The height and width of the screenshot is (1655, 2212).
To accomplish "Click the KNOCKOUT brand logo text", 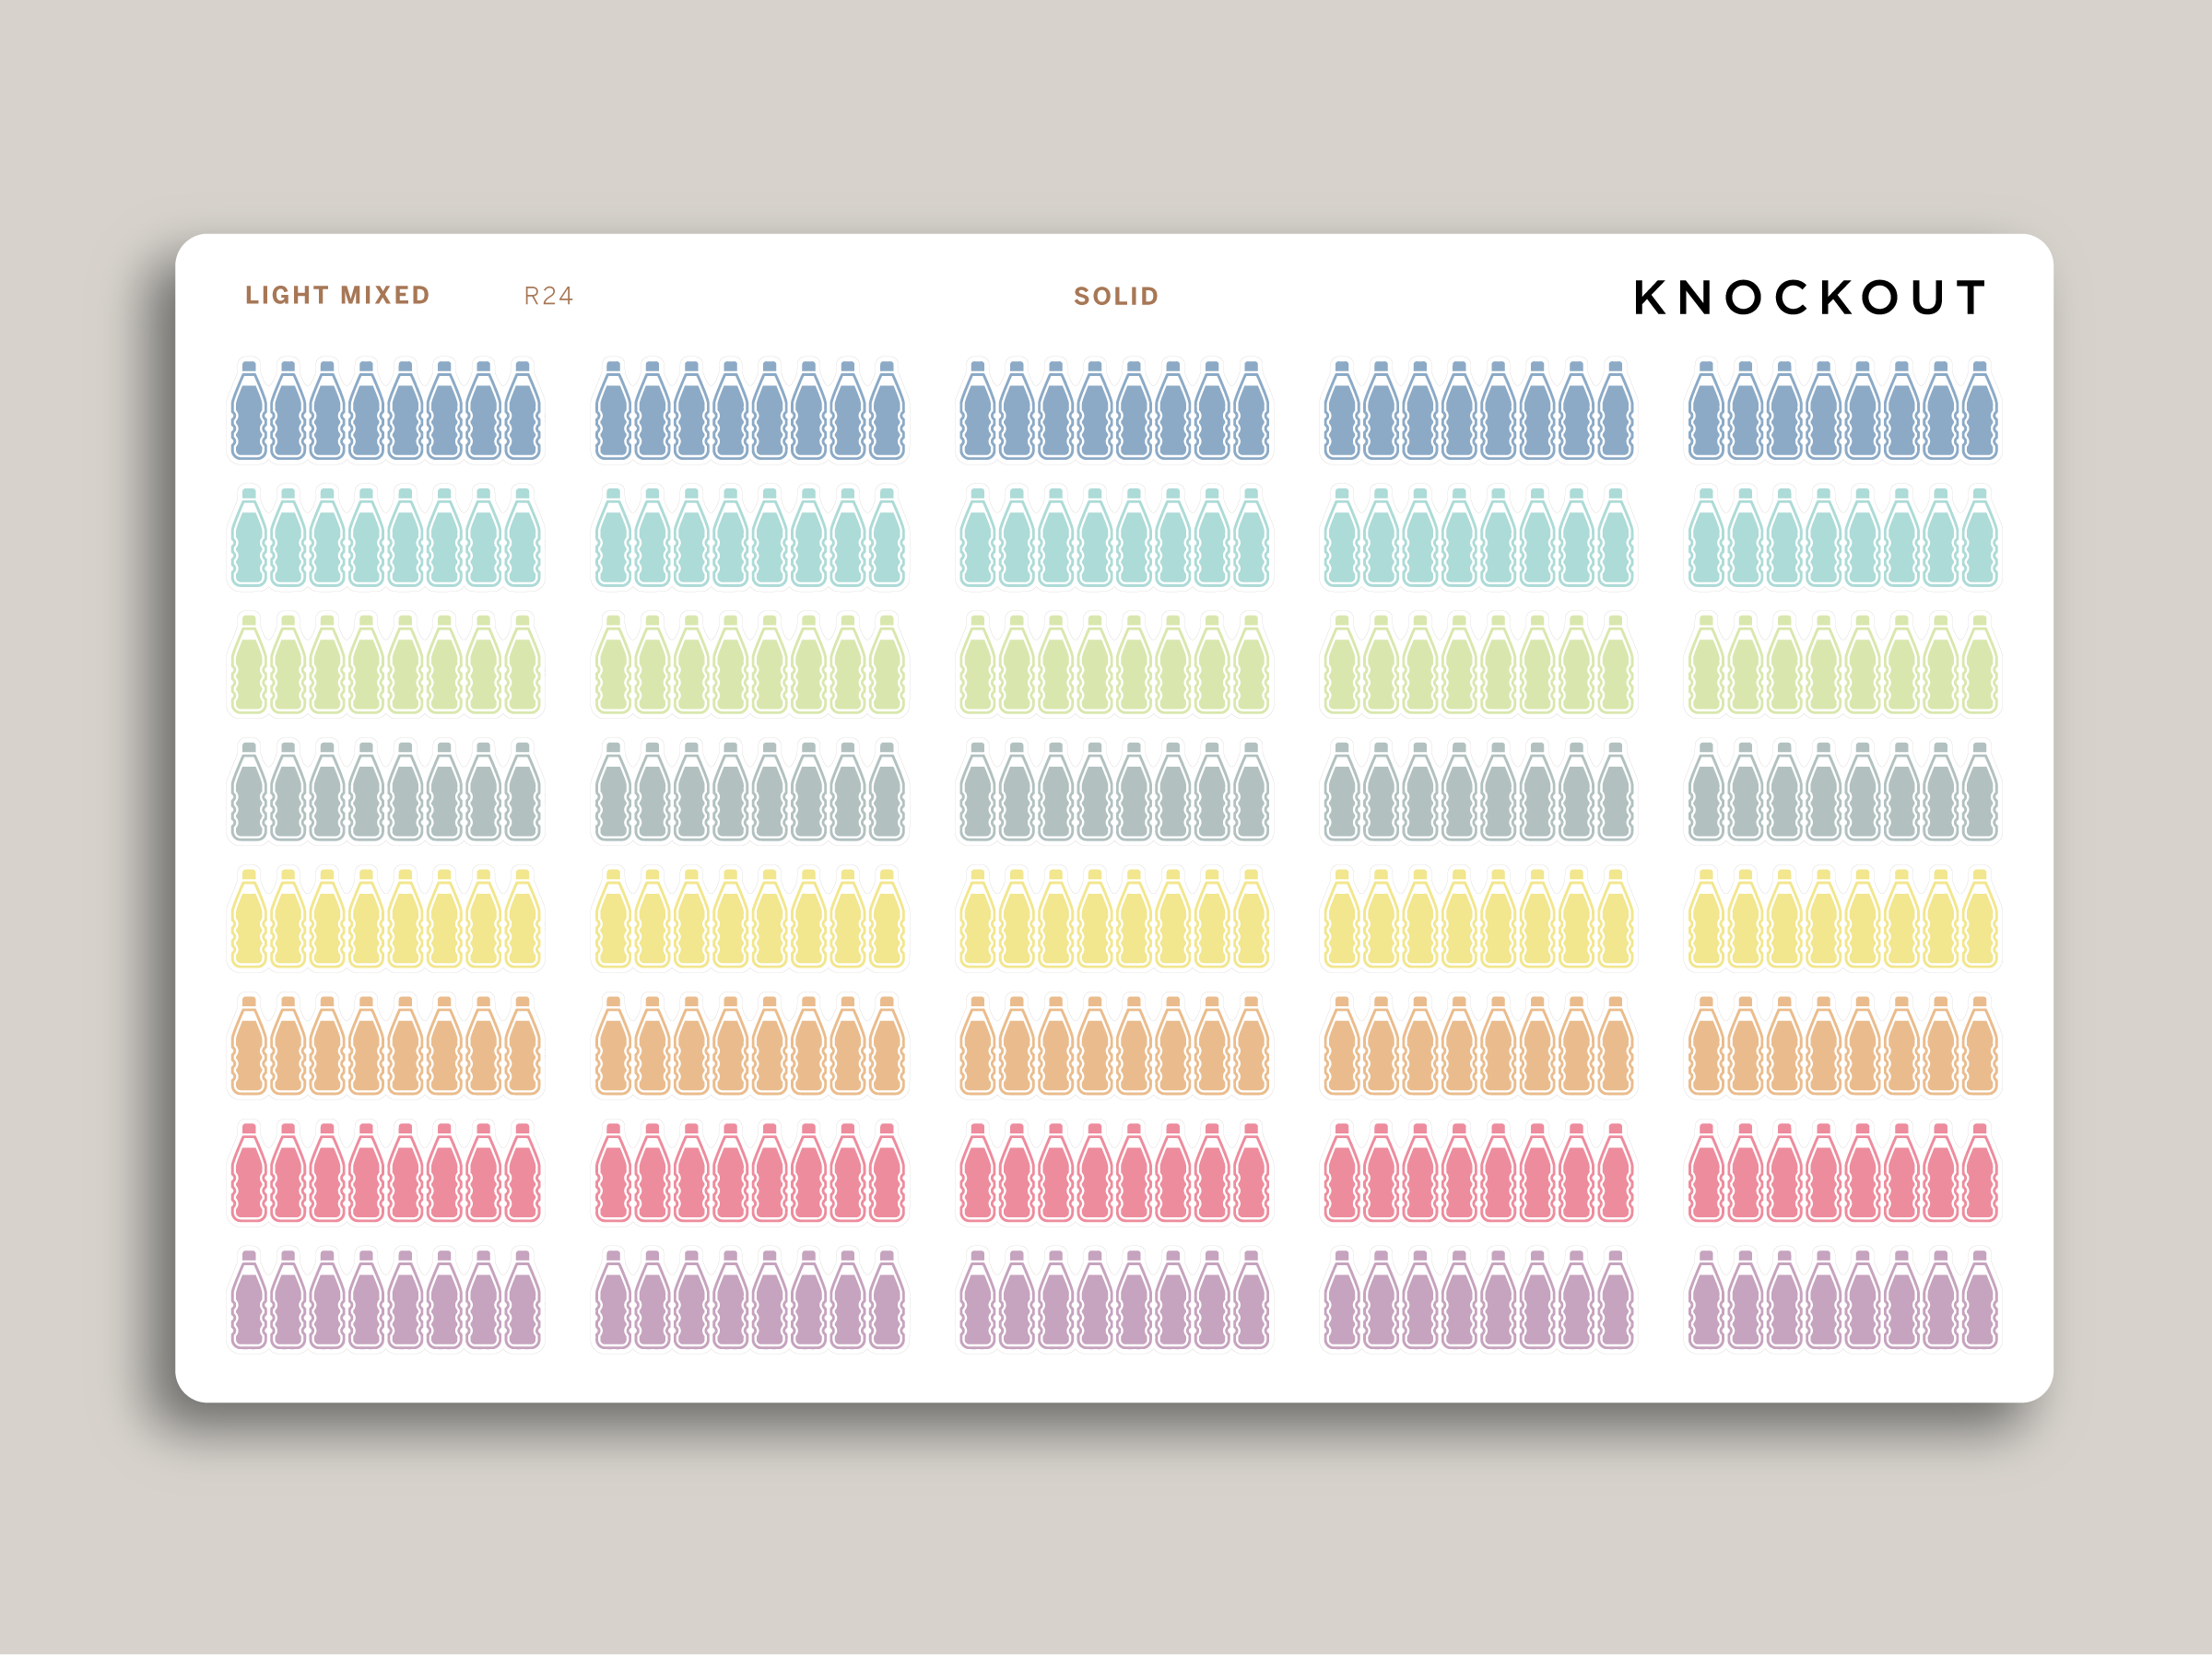I will pos(1809,297).
